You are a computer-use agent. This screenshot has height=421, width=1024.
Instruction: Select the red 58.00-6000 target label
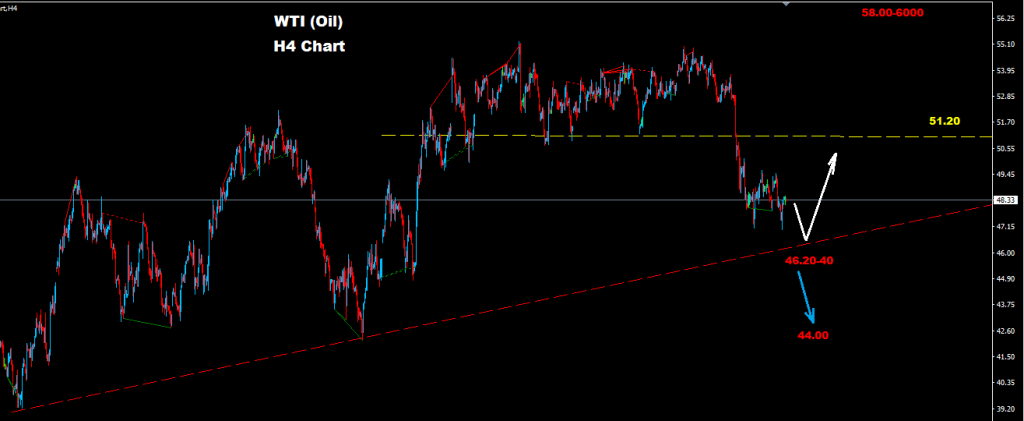tap(892, 12)
